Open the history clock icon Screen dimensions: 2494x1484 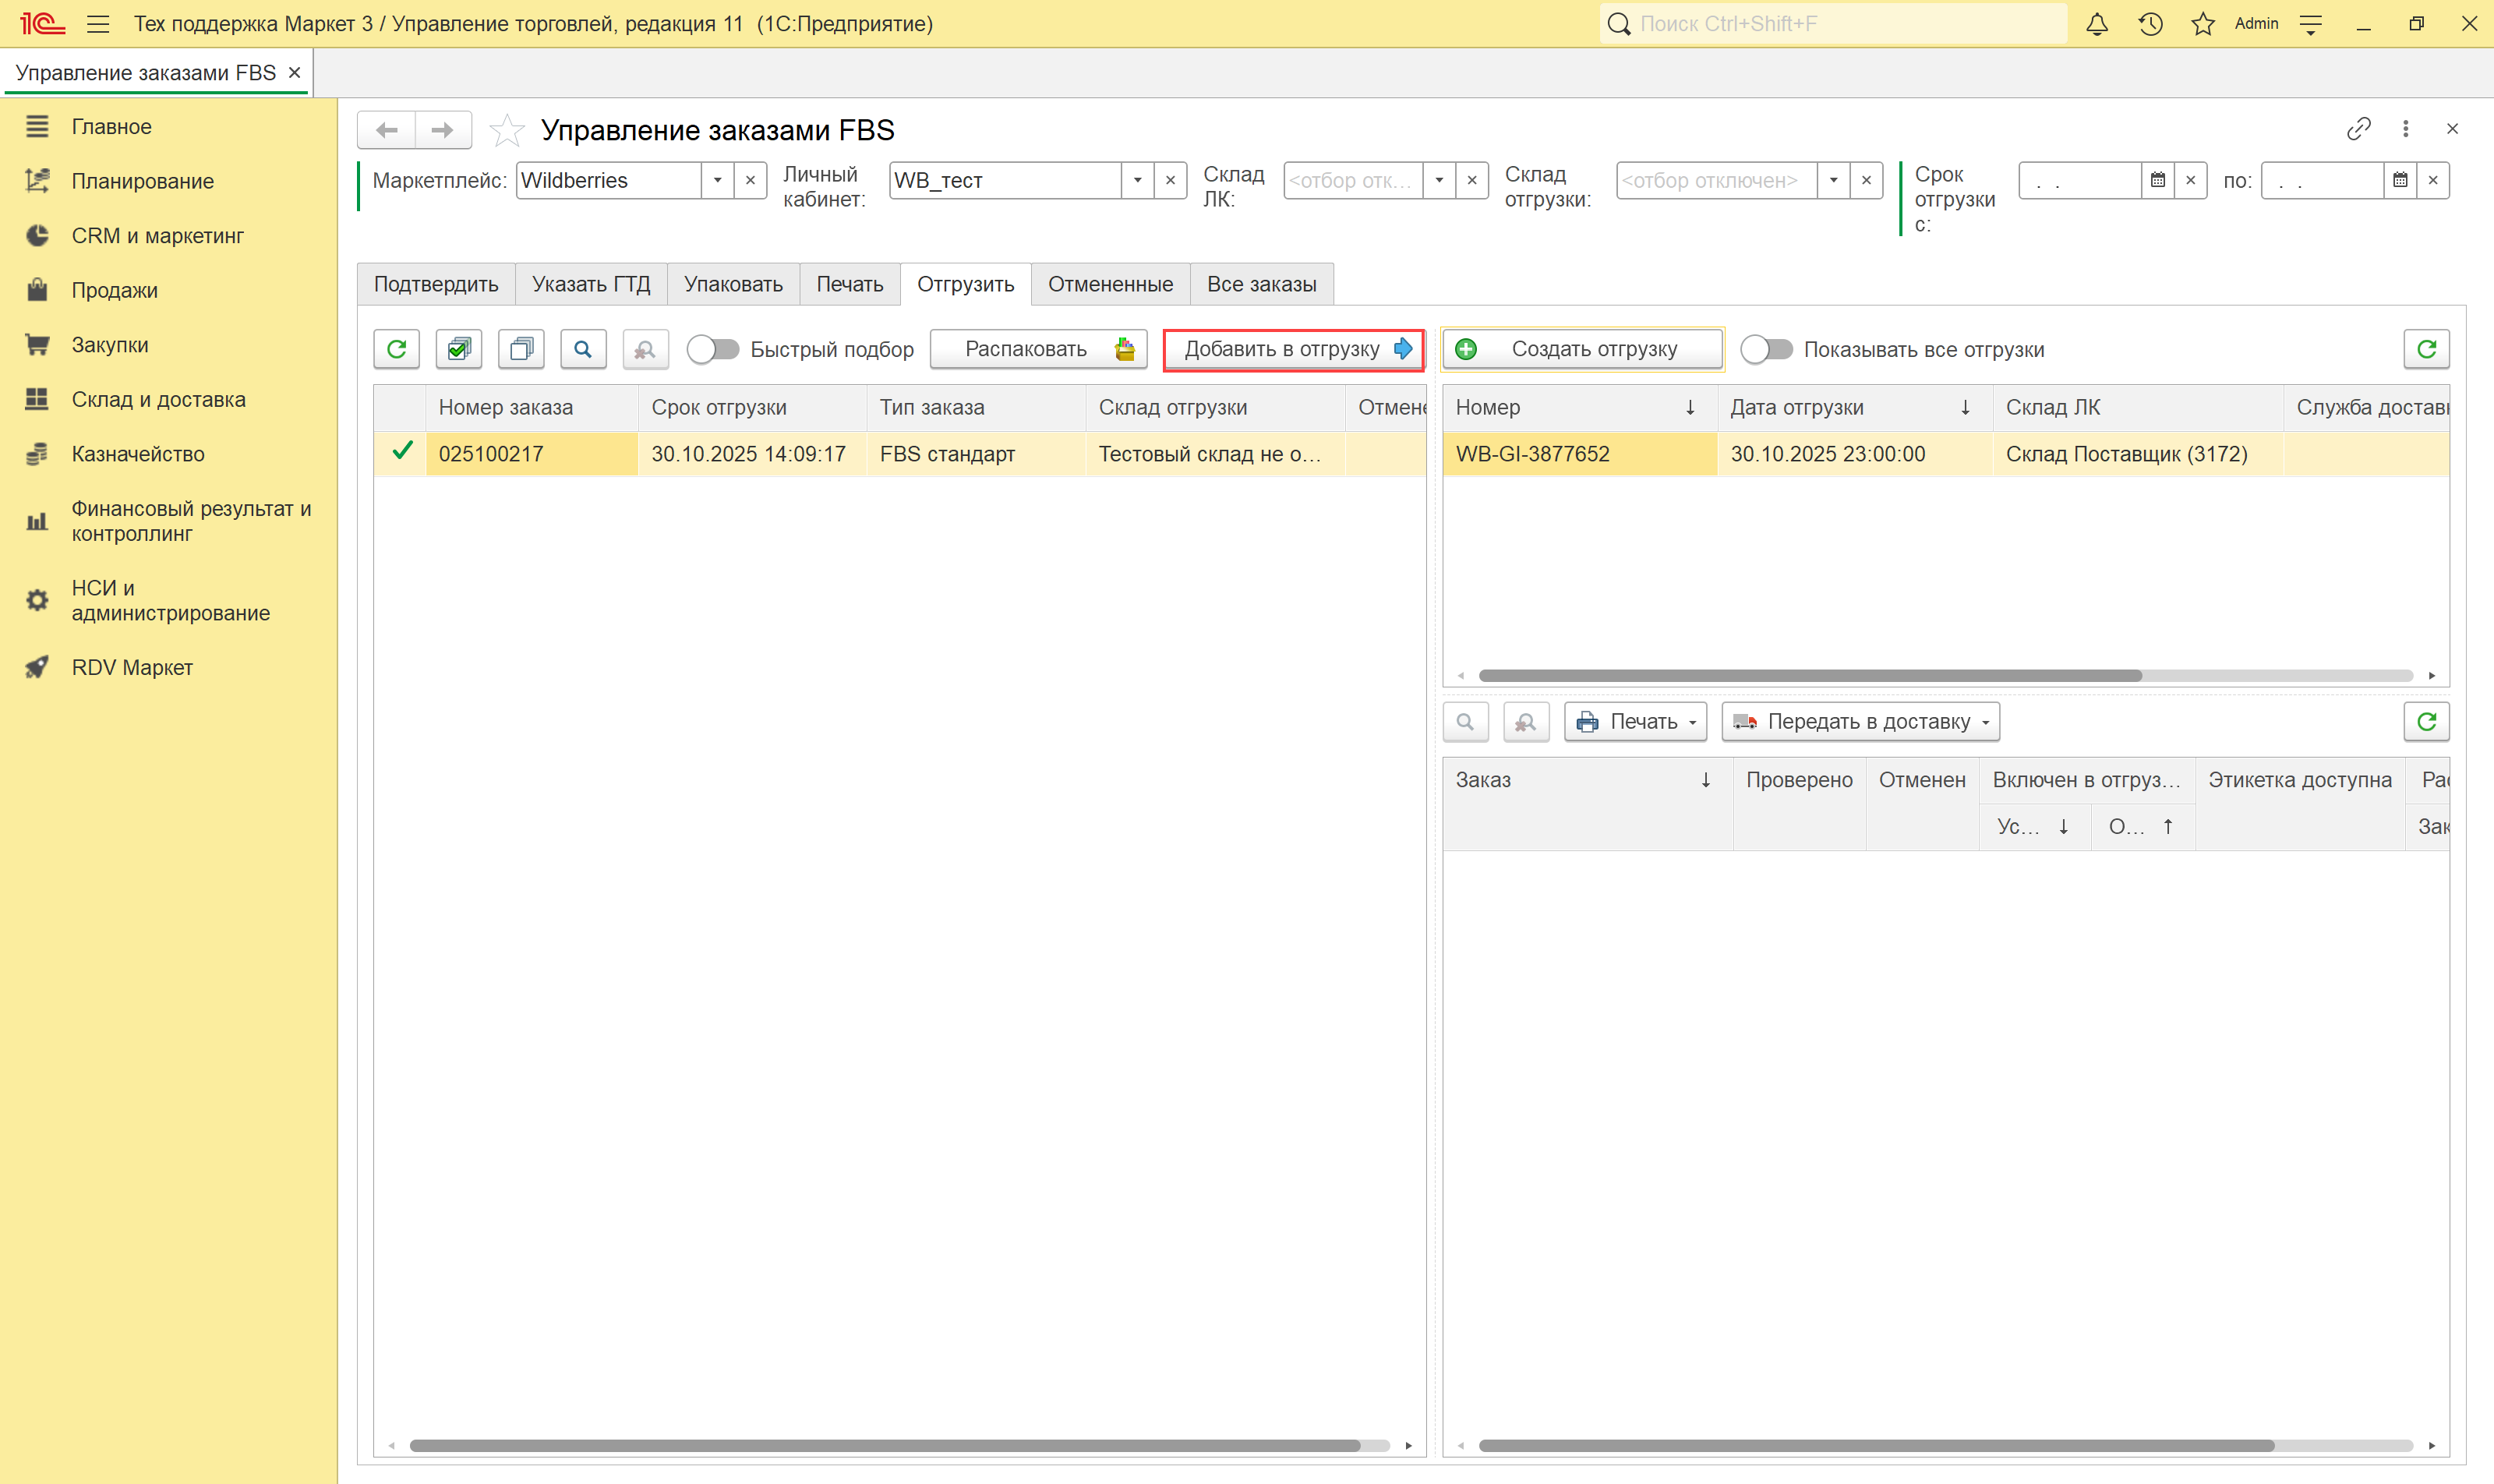tap(2150, 24)
